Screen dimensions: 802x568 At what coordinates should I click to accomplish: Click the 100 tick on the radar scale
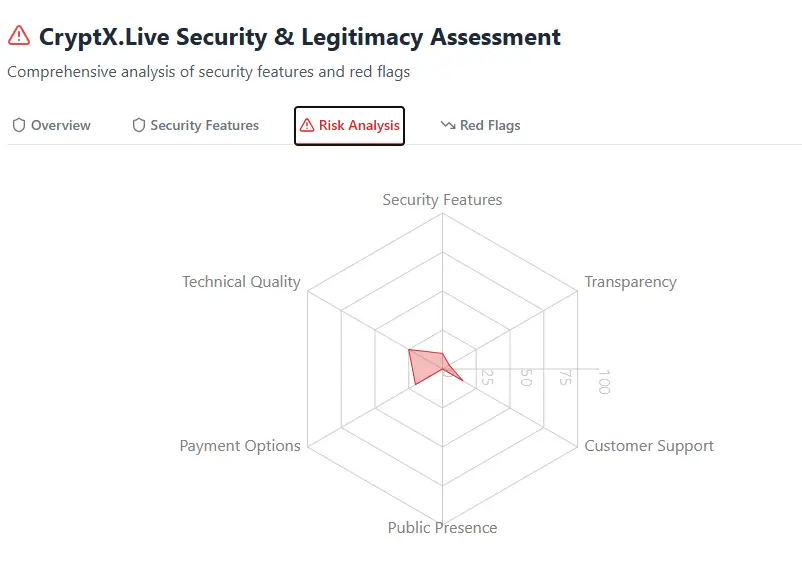tap(603, 382)
